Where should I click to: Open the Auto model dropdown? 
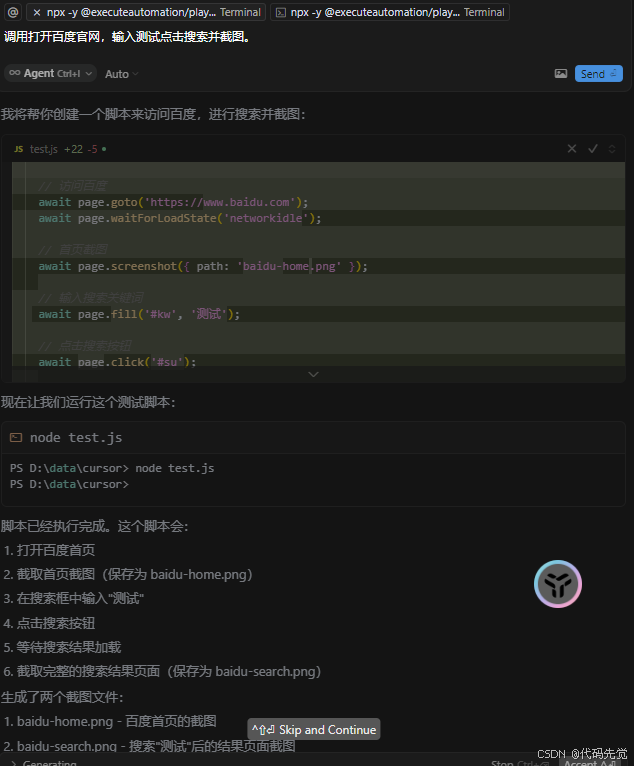click(122, 74)
